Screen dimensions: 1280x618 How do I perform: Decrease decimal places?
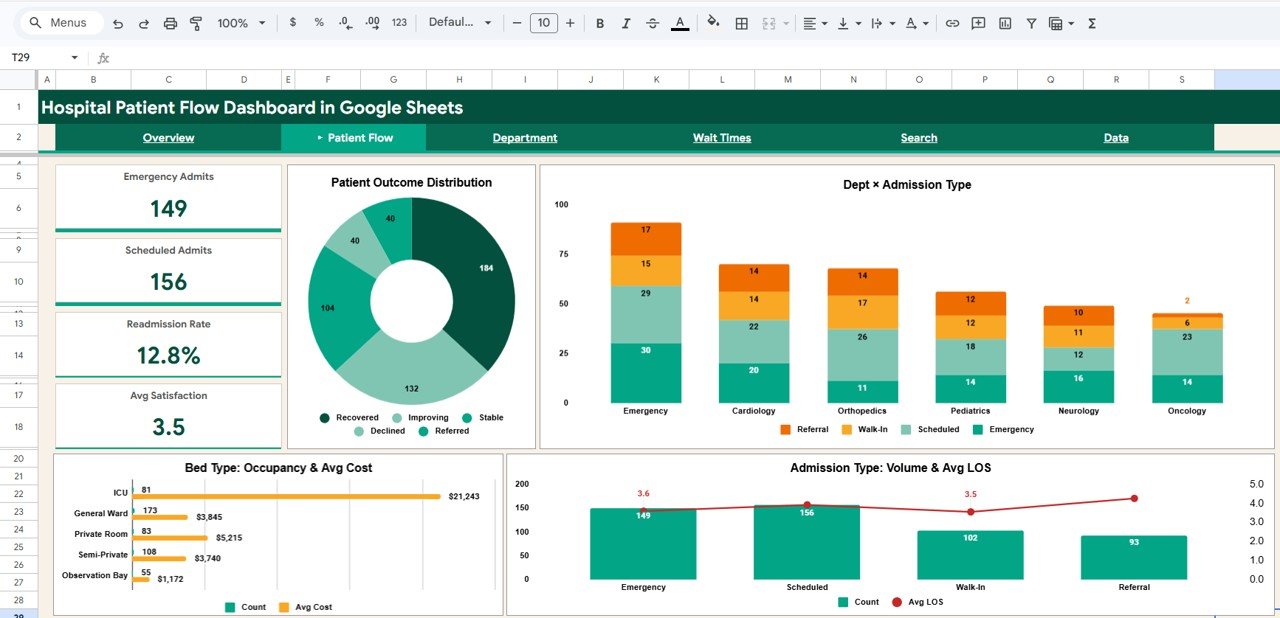[344, 22]
